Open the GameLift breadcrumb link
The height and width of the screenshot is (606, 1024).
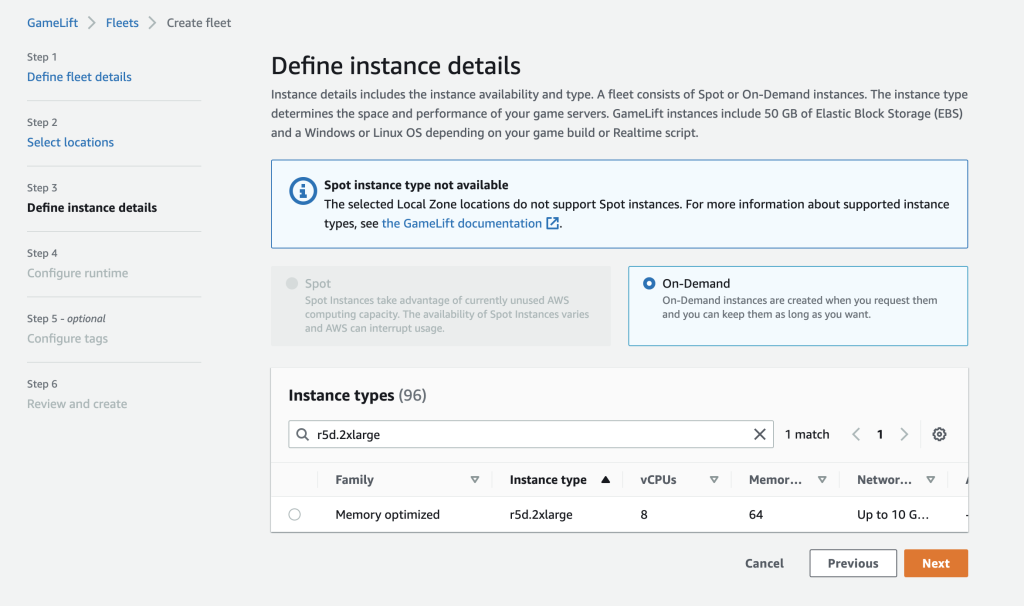(x=52, y=22)
